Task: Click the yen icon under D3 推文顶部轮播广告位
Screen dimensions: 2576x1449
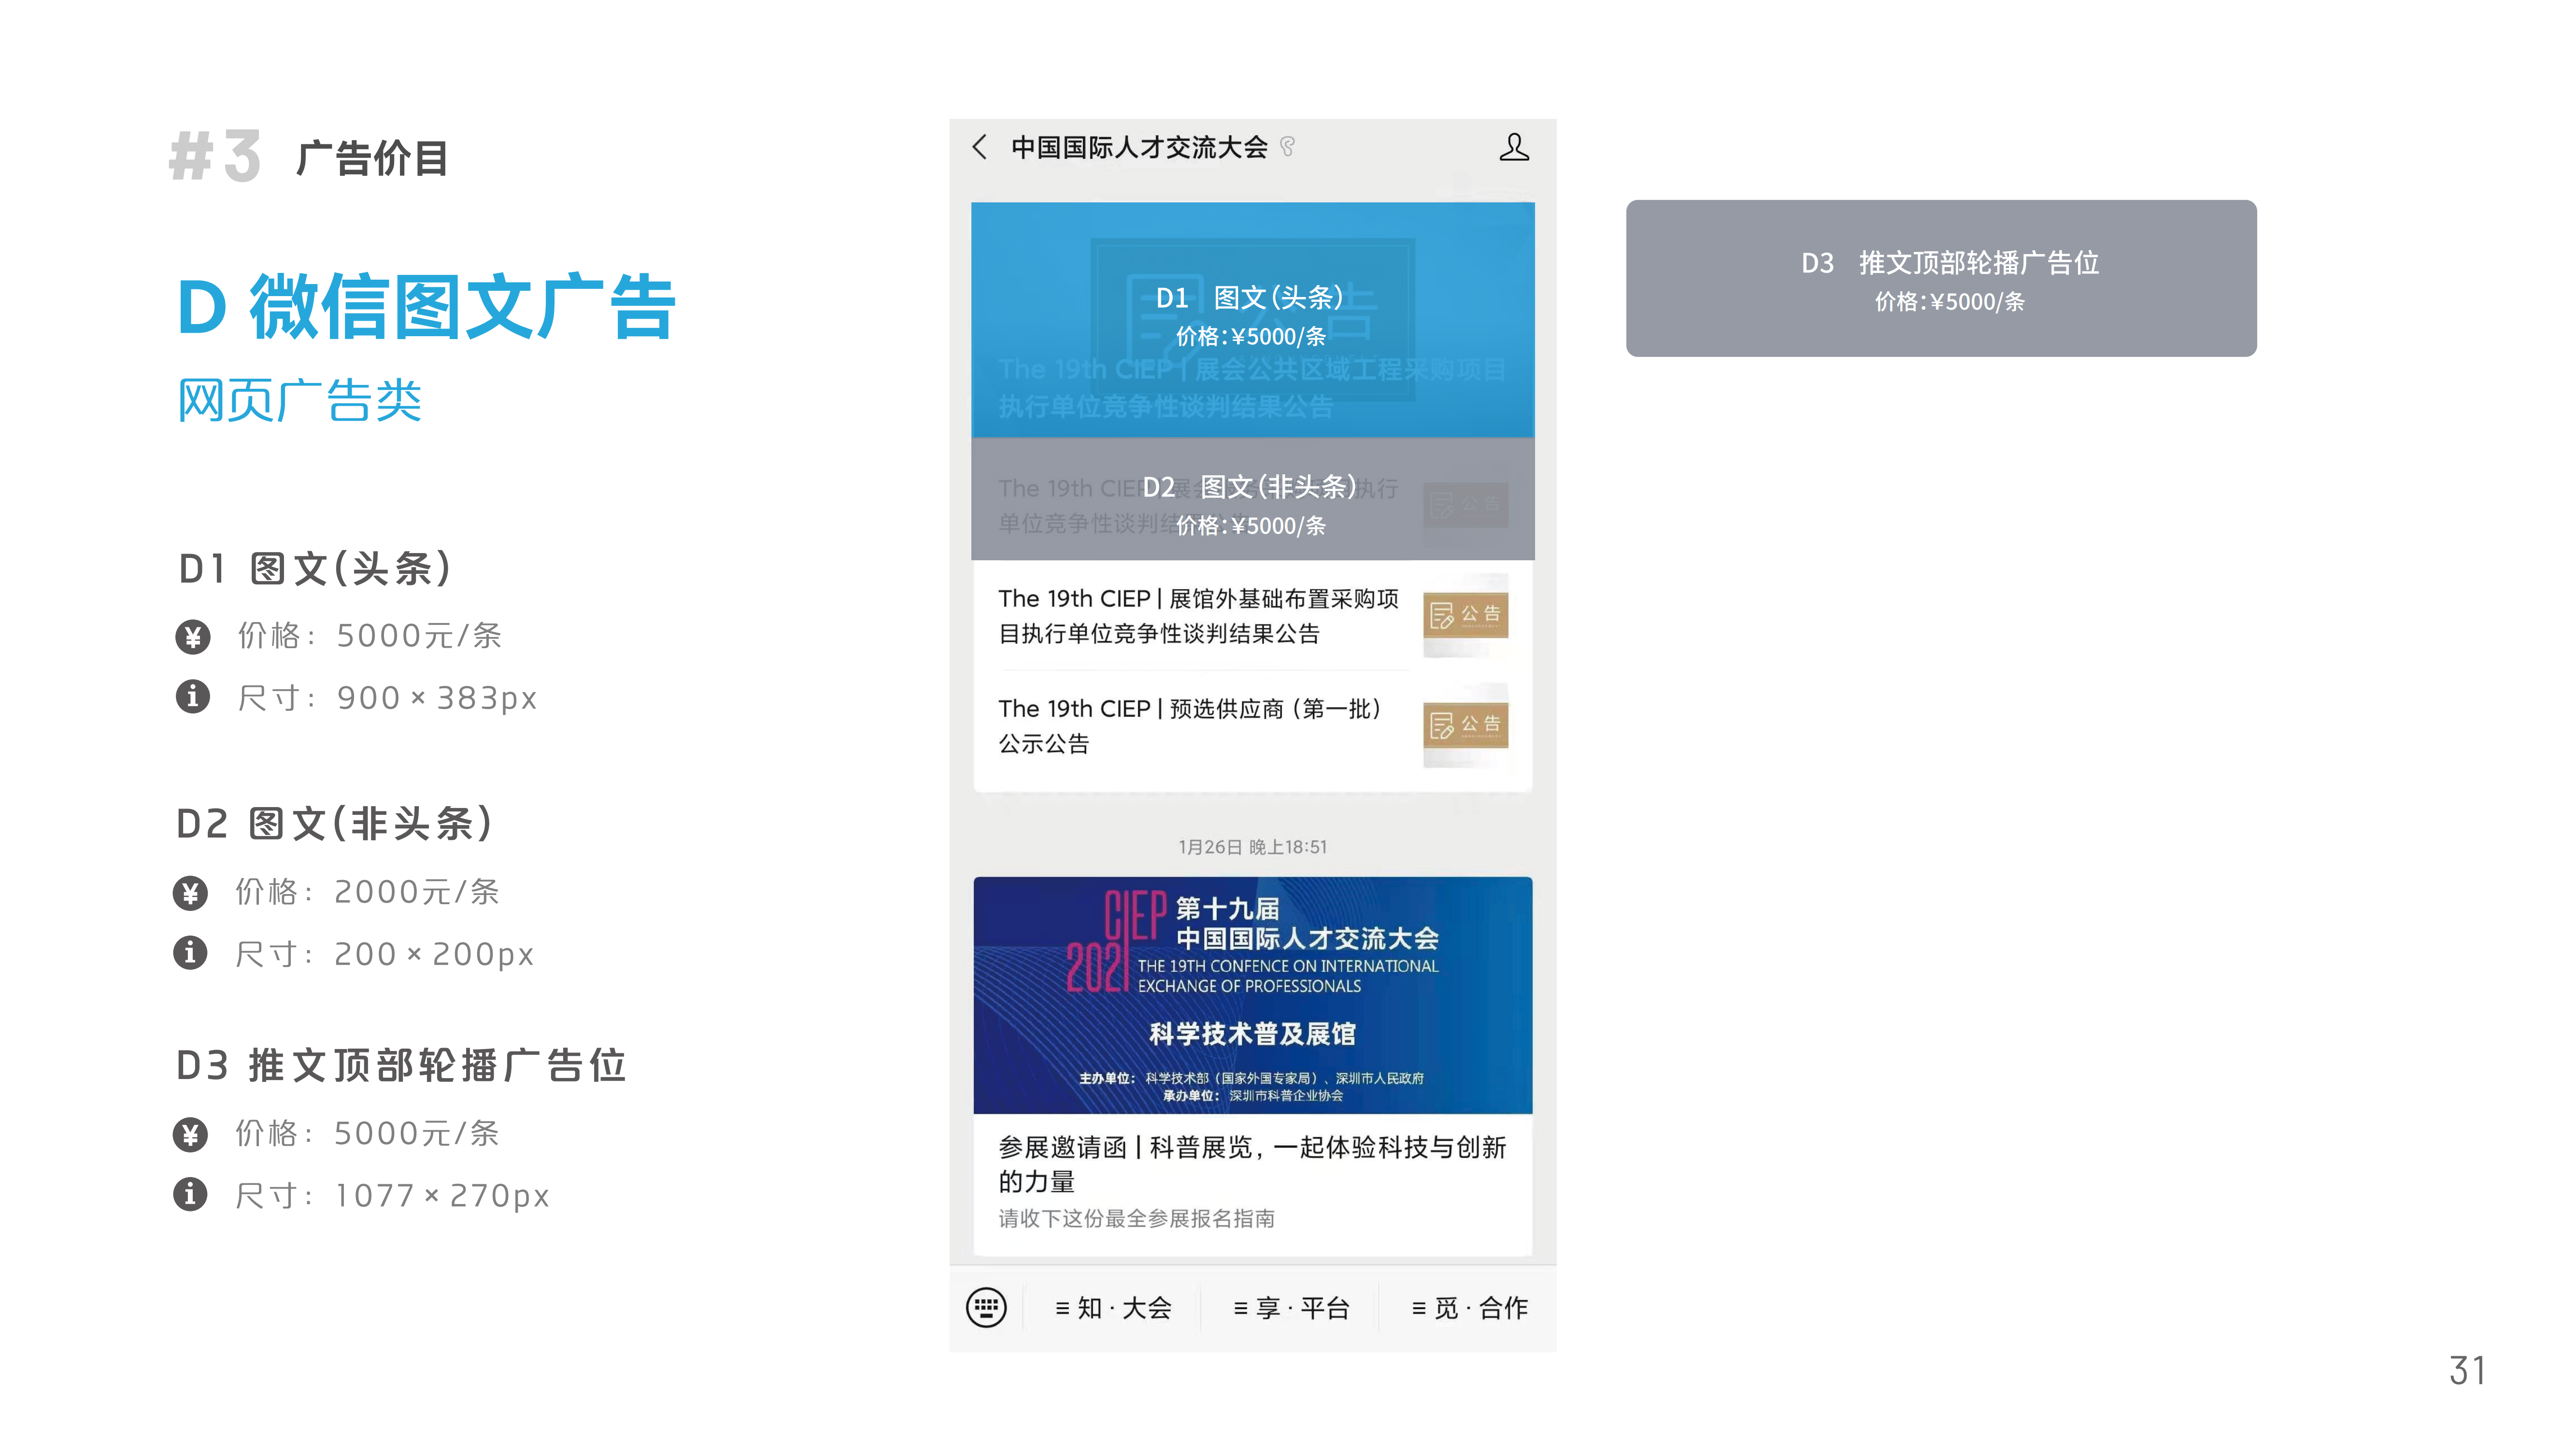Action: [x=190, y=1134]
